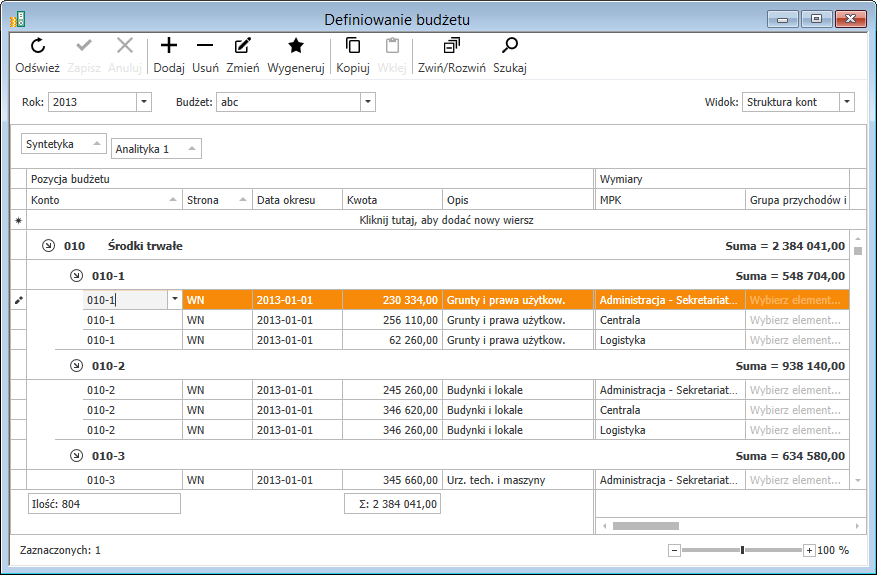Image resolution: width=877 pixels, height=575 pixels.
Task: Collapse the 010-3 subgroup
Action: 77,456
